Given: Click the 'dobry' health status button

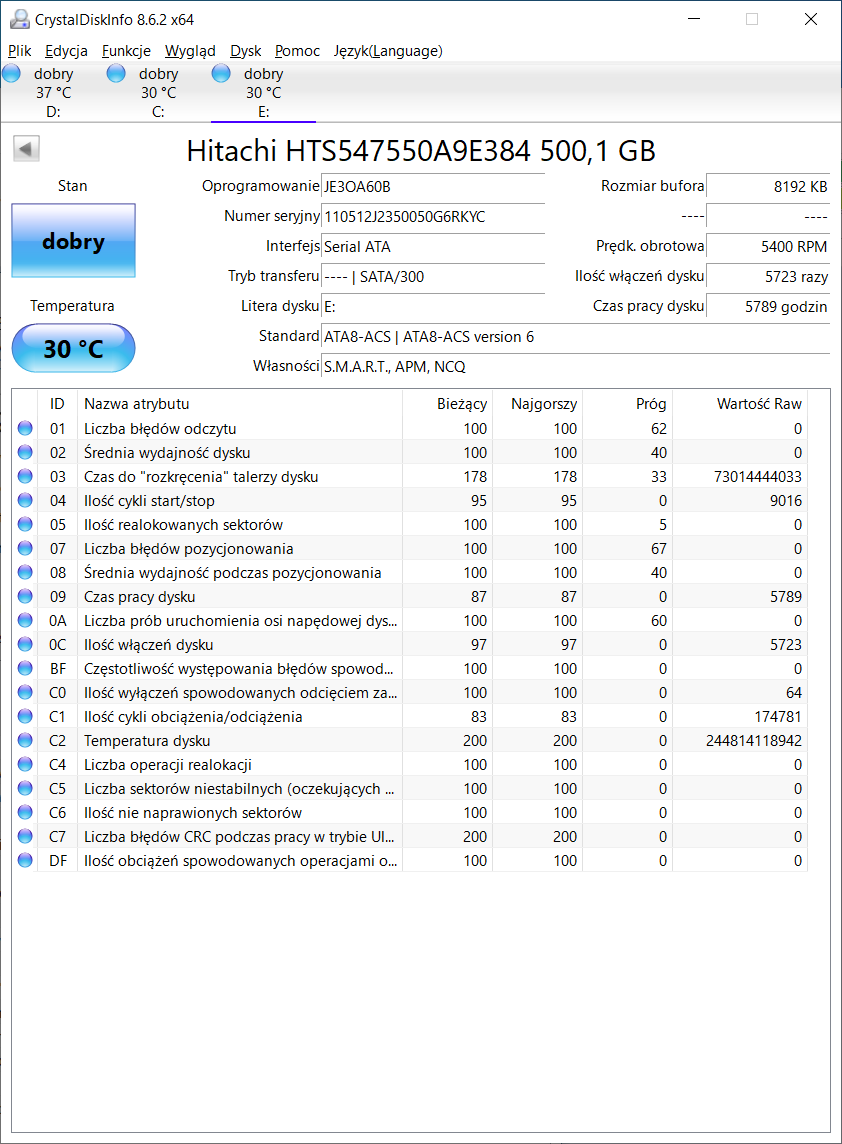Looking at the screenshot, I should click(x=74, y=241).
